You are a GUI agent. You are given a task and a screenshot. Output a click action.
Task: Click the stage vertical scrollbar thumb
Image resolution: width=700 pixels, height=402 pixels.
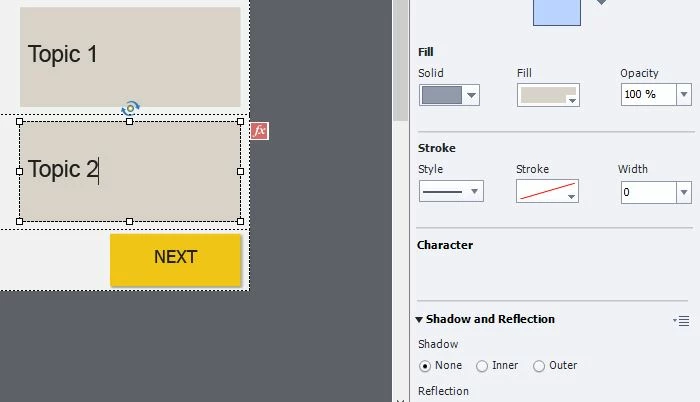pyautogui.click(x=400, y=60)
